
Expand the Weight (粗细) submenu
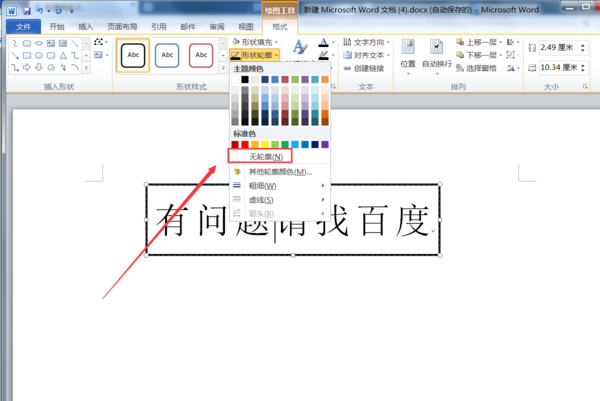279,186
